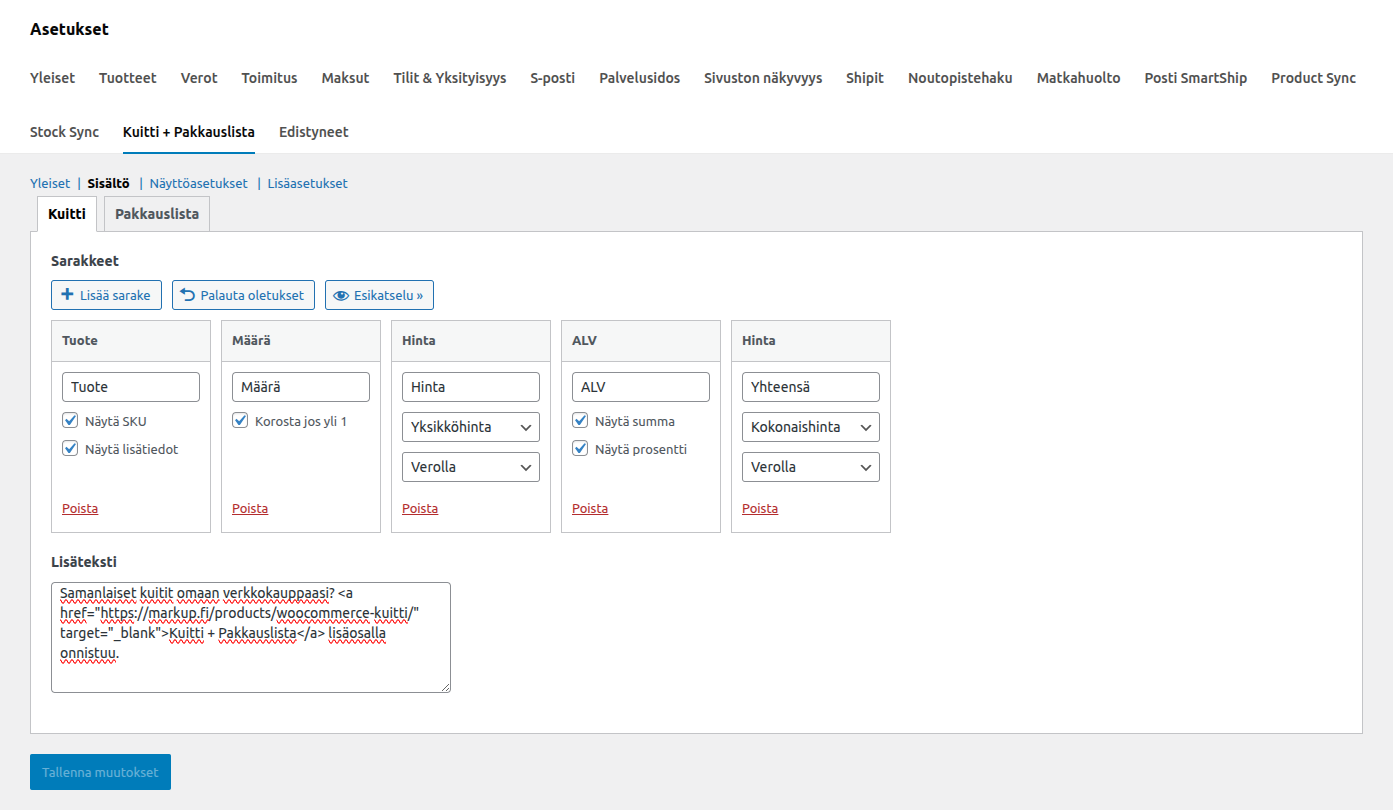
Task: Go to the Näyttöasetukset subsection
Action: click(198, 183)
